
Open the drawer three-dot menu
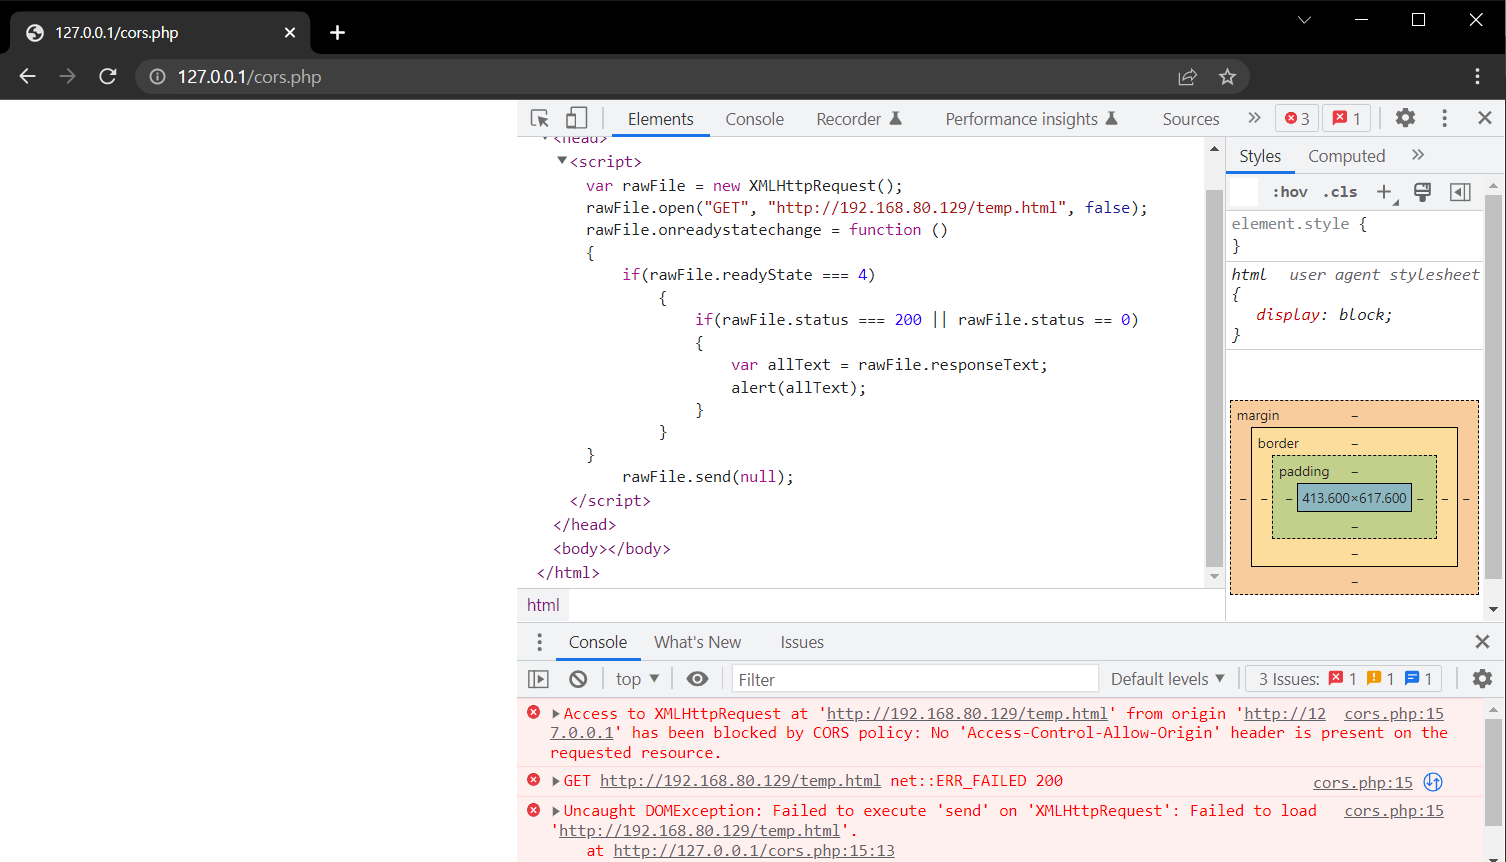tap(539, 642)
